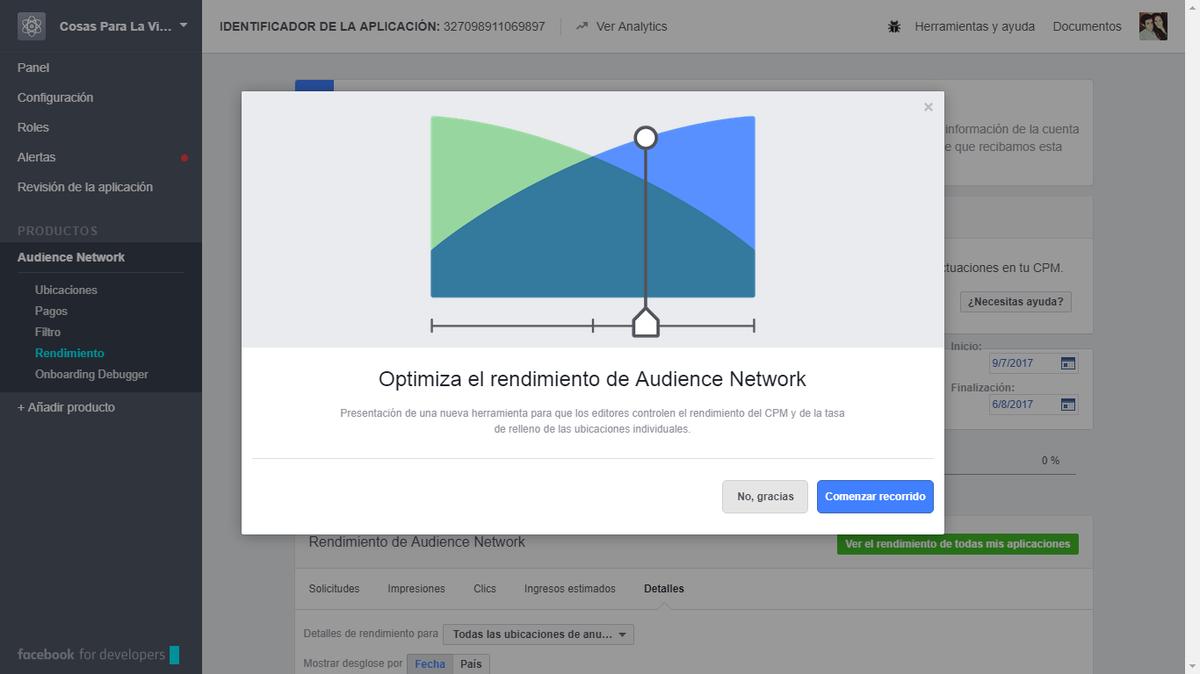The width and height of the screenshot is (1200, 674).
Task: Click the trend arrow icon beside Ver Analytics
Action: (x=581, y=26)
